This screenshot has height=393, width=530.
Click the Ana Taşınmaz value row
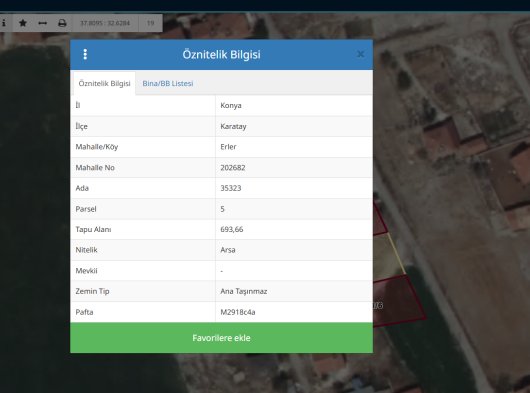pos(221,291)
